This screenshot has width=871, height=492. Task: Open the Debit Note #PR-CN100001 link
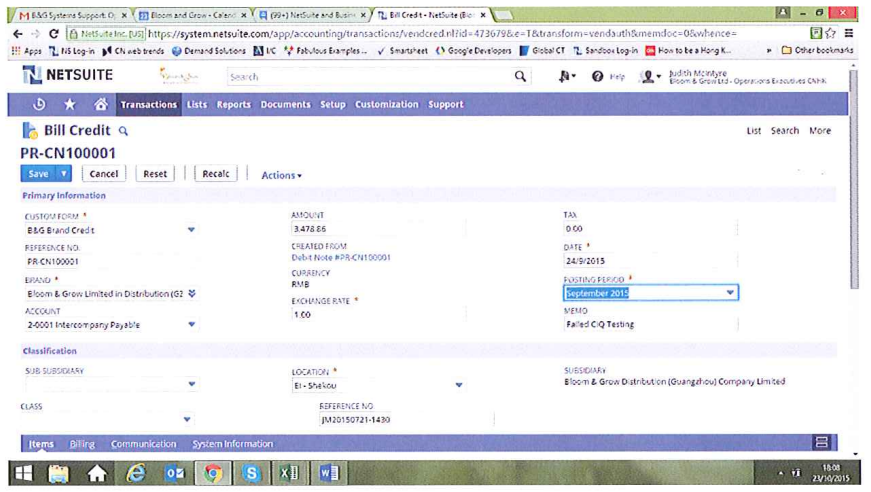pos(341,258)
